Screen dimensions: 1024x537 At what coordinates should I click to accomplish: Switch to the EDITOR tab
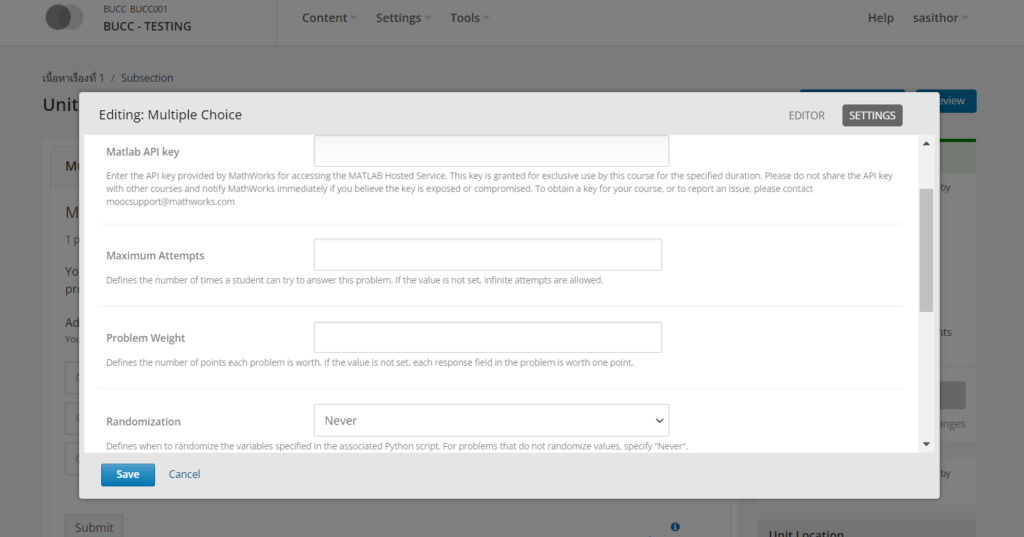(806, 116)
